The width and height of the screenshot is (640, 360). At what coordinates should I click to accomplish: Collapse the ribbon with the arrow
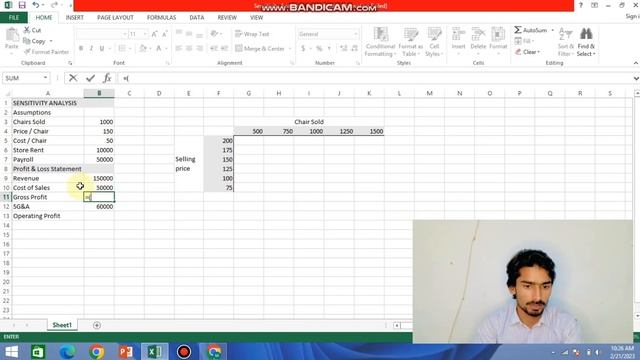coord(636,63)
